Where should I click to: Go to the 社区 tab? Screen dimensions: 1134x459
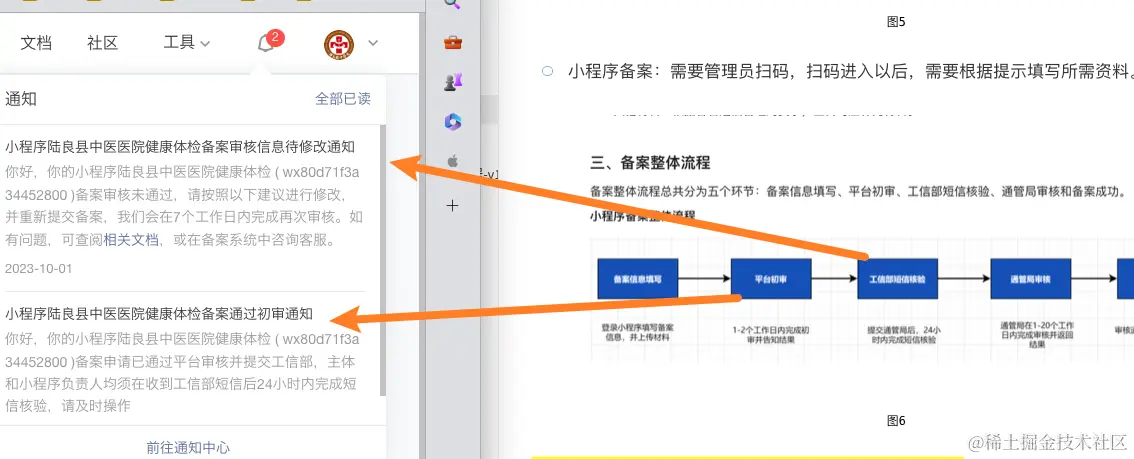[102, 43]
